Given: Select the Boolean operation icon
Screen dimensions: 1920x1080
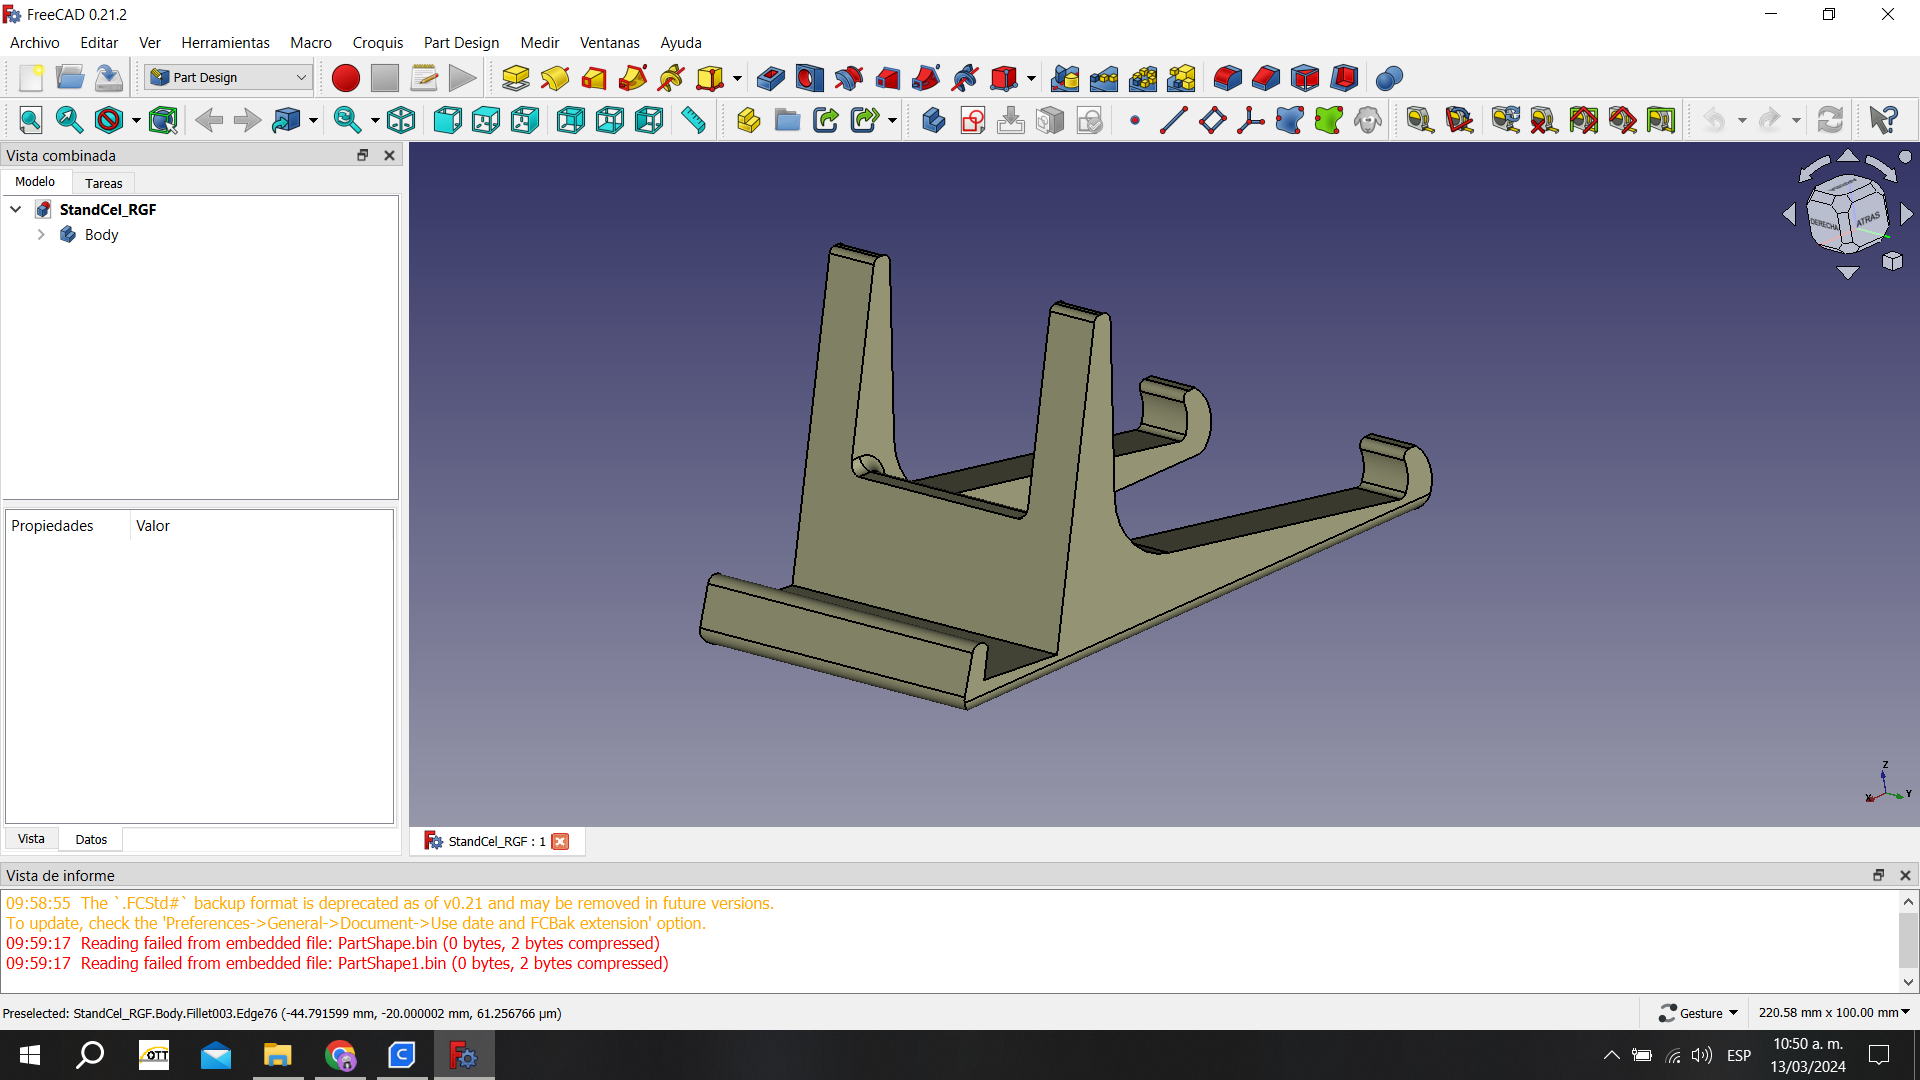Looking at the screenshot, I should [x=1389, y=78].
